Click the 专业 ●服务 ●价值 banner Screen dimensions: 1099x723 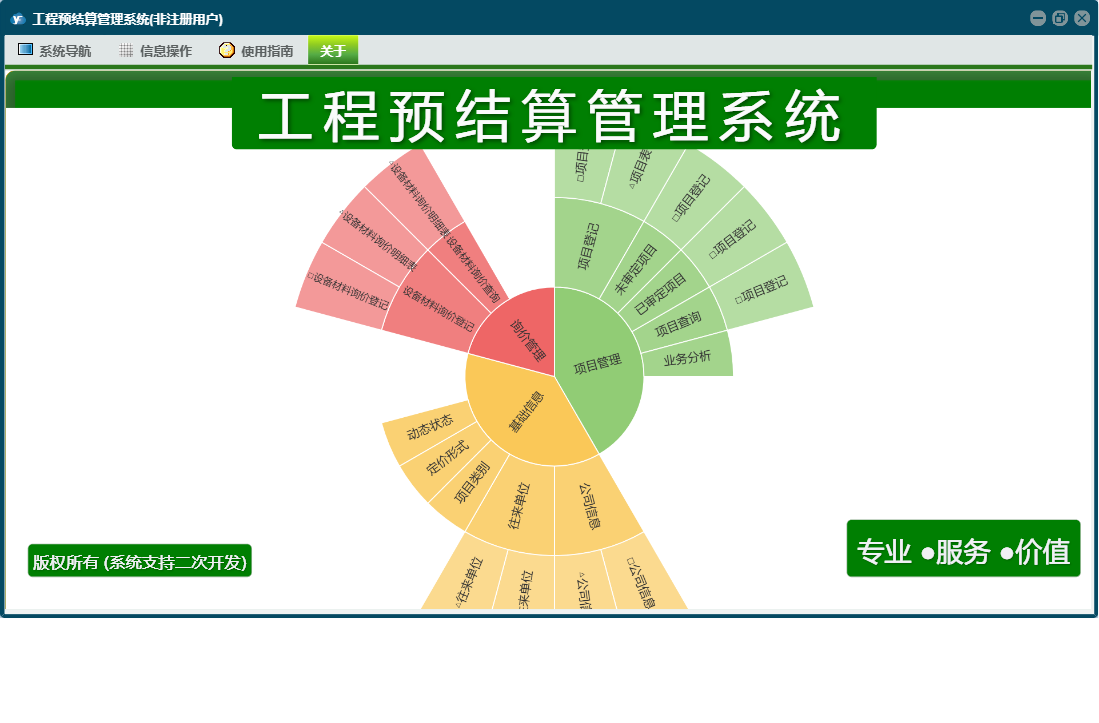(963, 549)
